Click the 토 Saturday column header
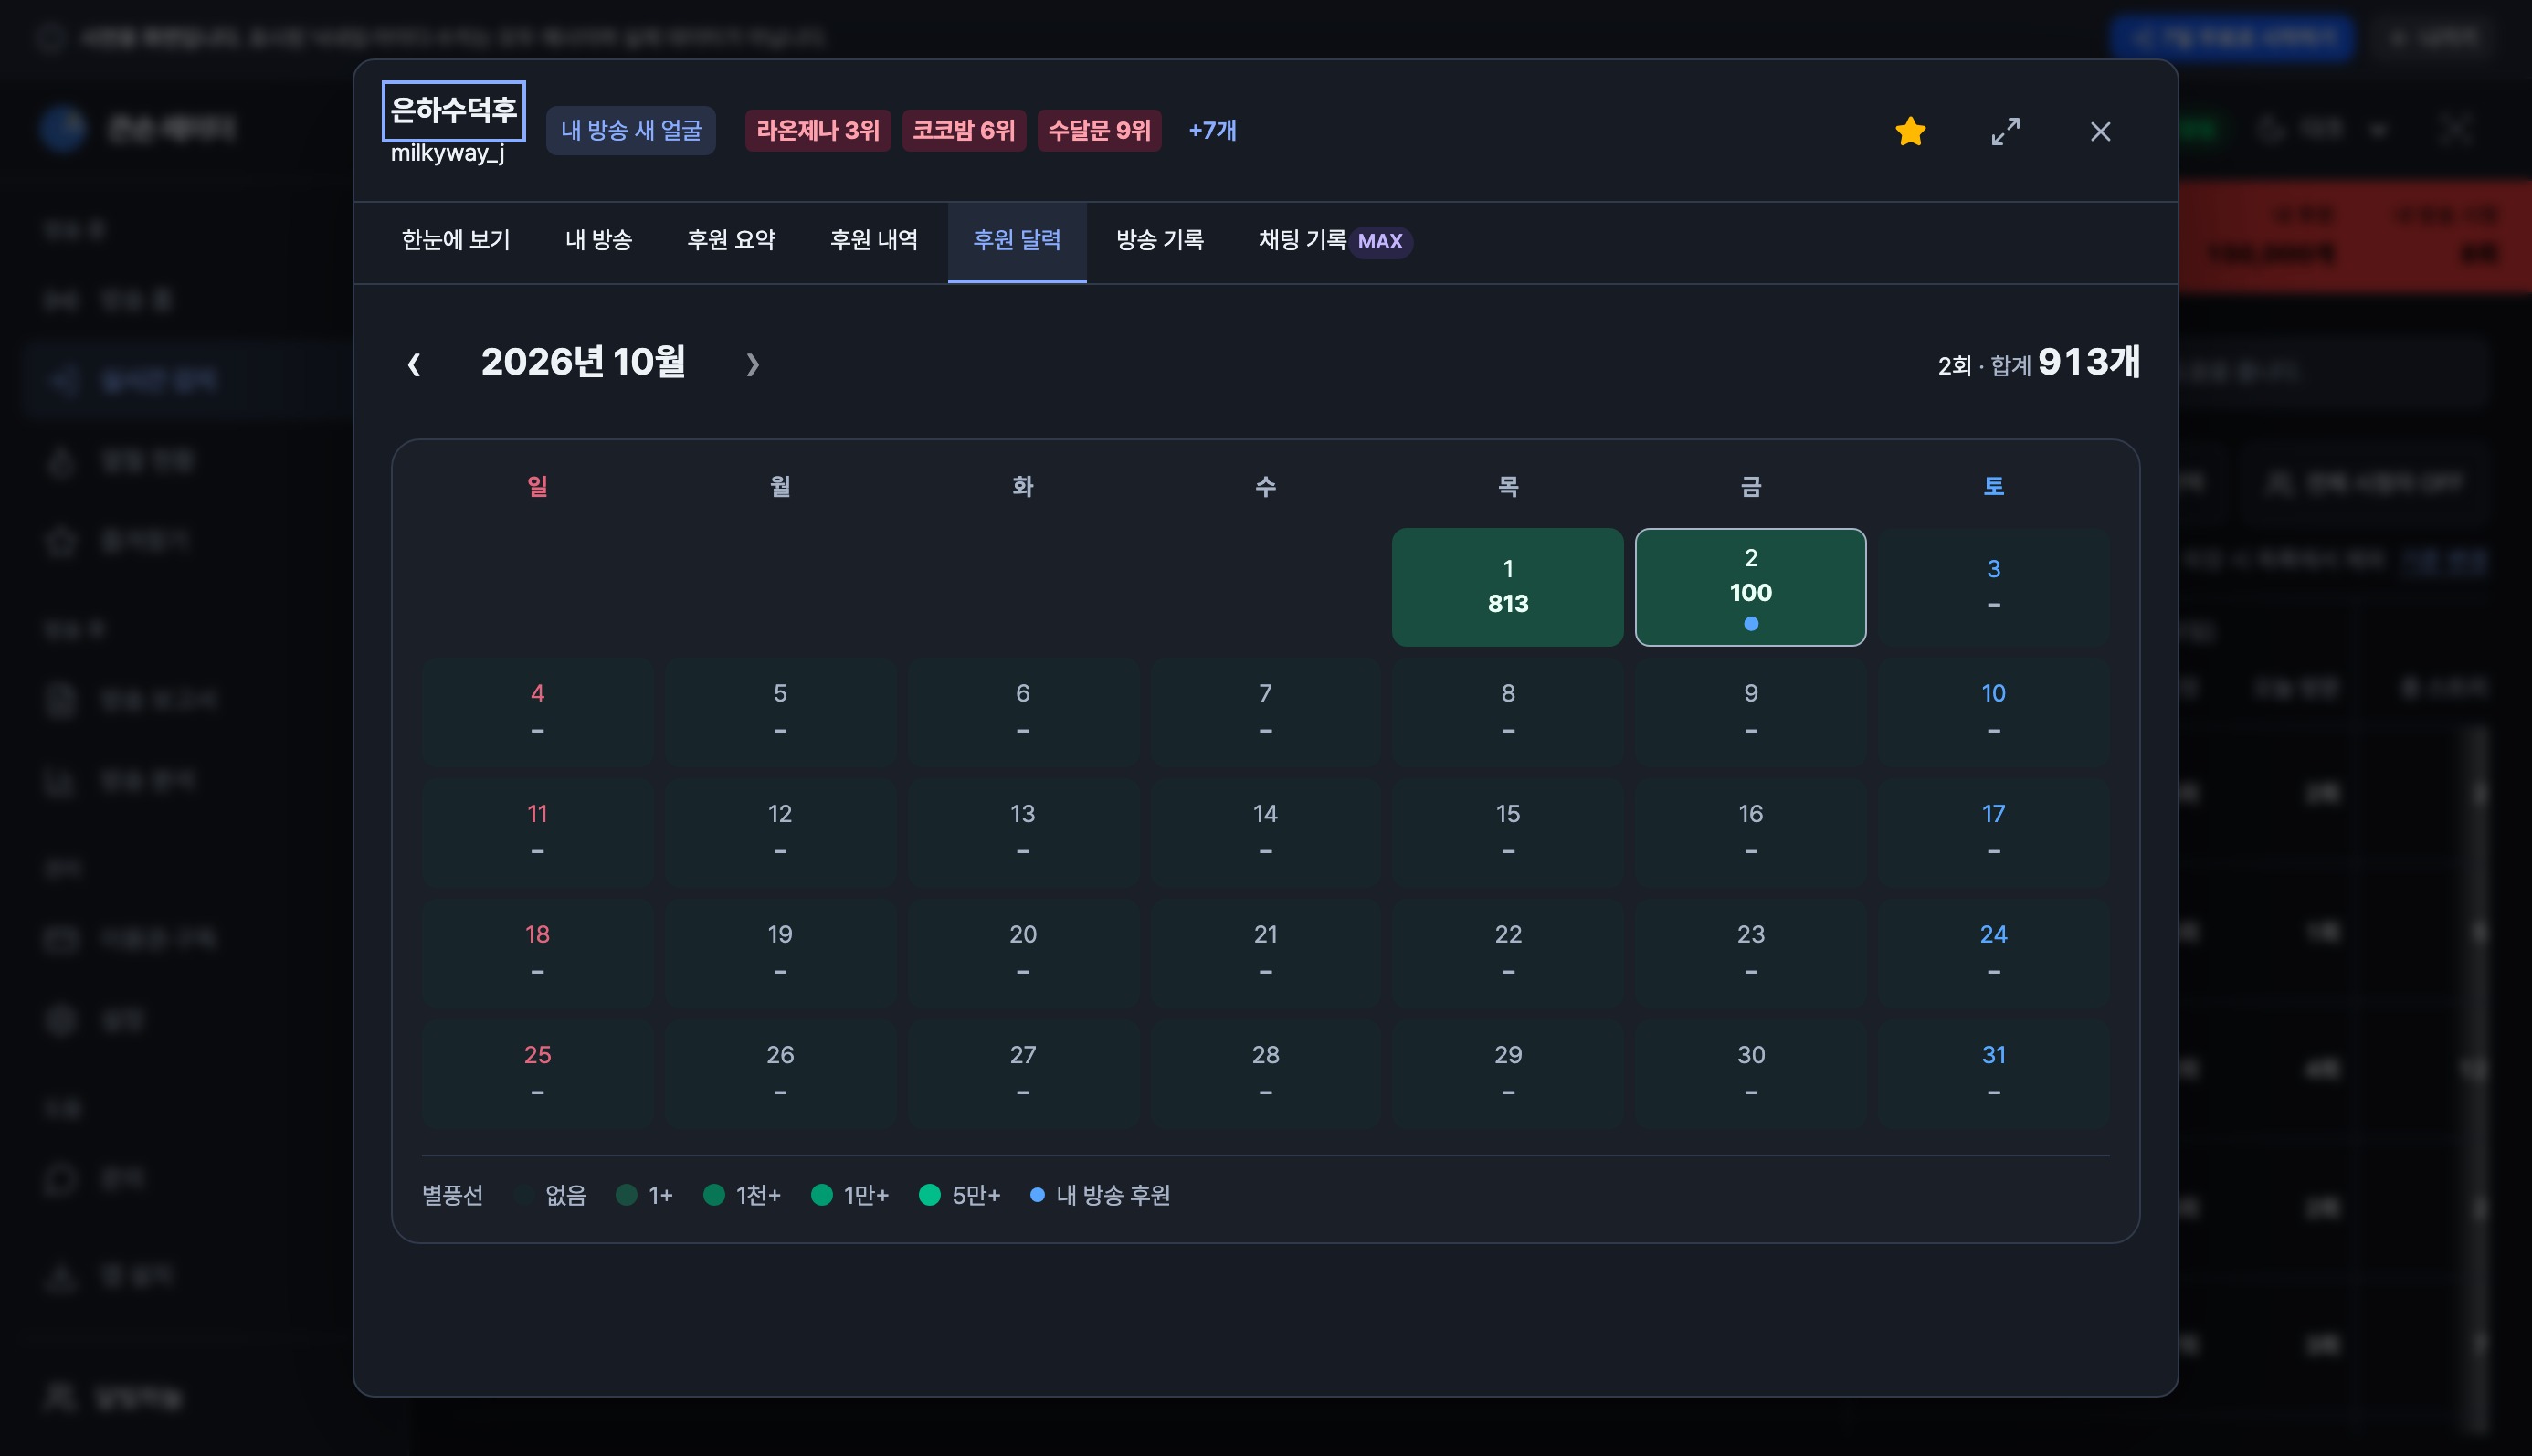This screenshot has width=2532, height=1456. 1993,487
